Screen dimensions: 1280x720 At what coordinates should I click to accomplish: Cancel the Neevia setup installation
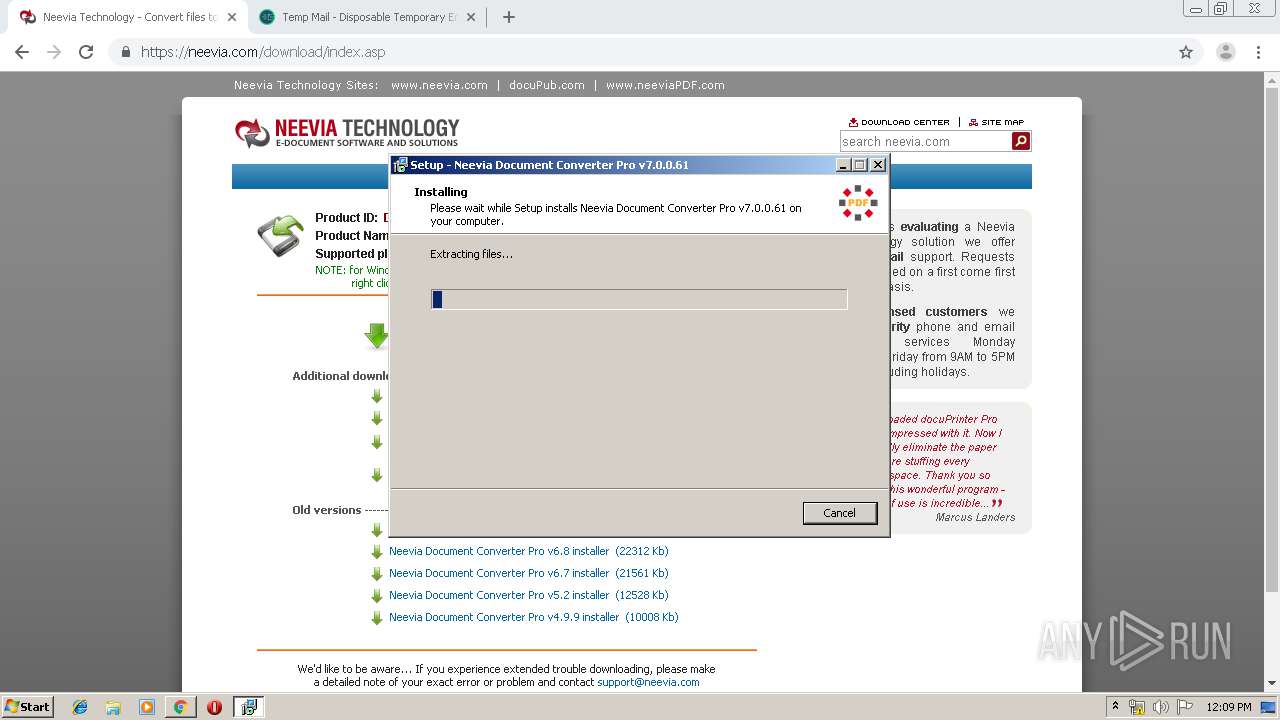coord(839,513)
